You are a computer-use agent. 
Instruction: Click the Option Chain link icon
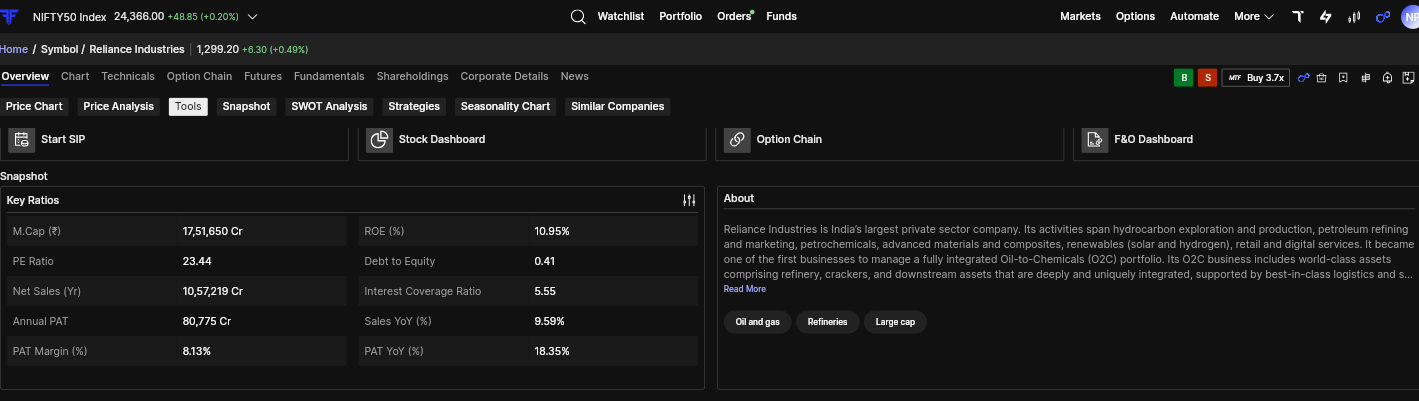[x=737, y=140]
